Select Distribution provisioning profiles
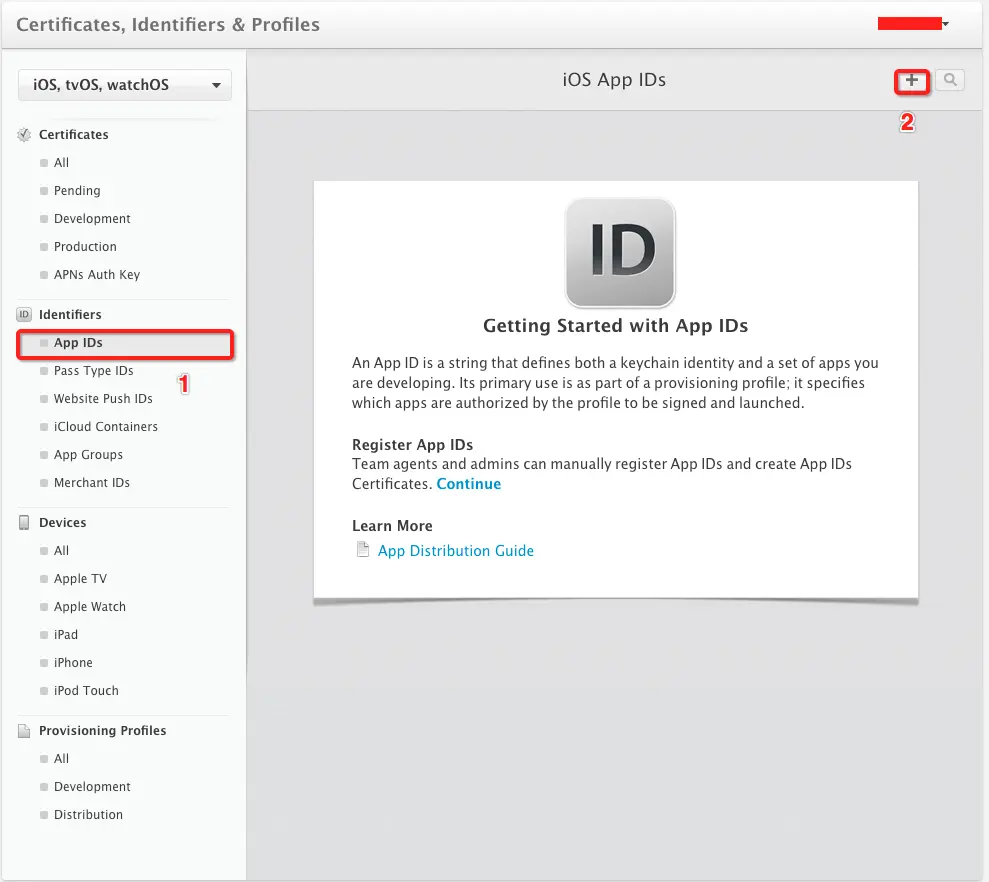Screen dimensions: 989x882 point(88,814)
